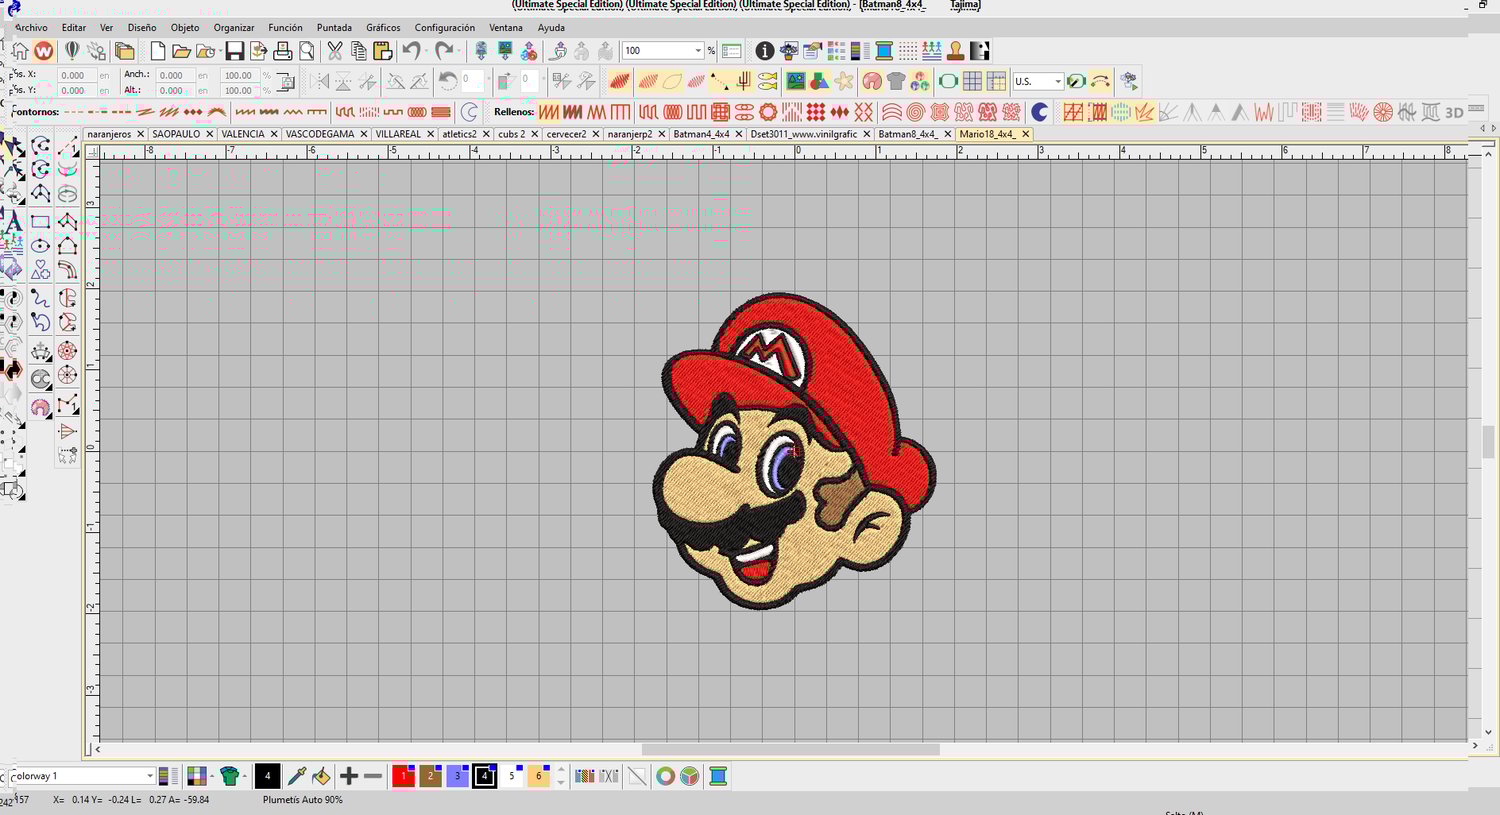Click the Print icon in toolbar
The width and height of the screenshot is (1500, 815).
coord(283,51)
